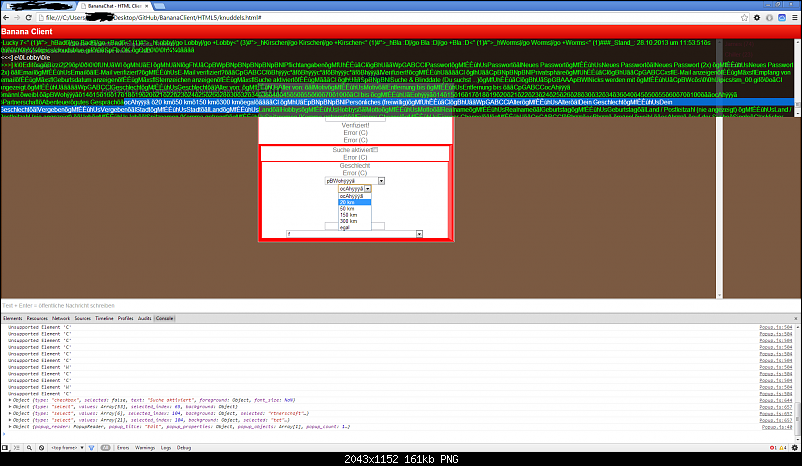Filter the console by Debug
Image resolution: width=802 pixels, height=466 pixels.
[184, 448]
